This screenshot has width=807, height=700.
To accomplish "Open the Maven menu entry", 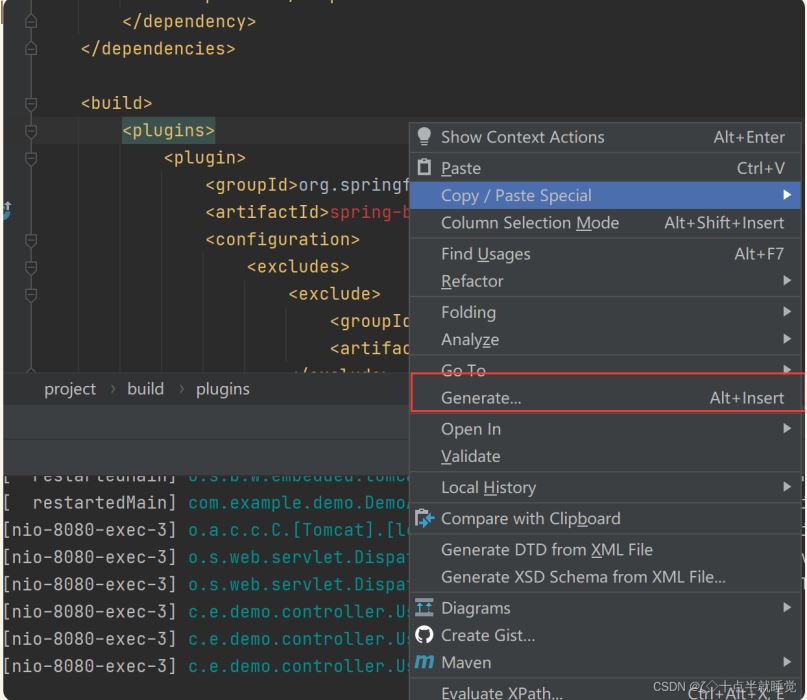I will click(x=605, y=662).
